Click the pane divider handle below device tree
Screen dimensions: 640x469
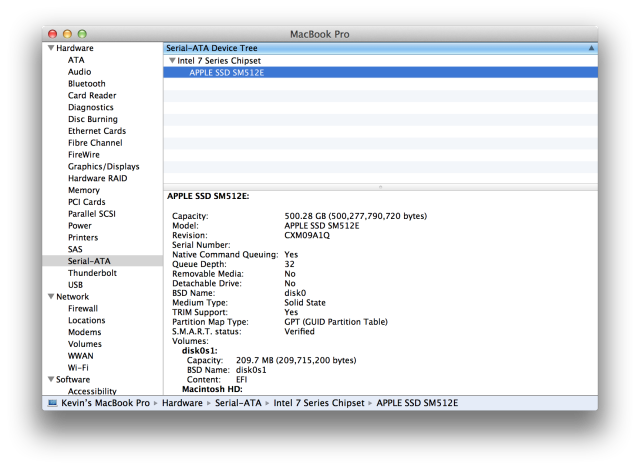pos(380,187)
